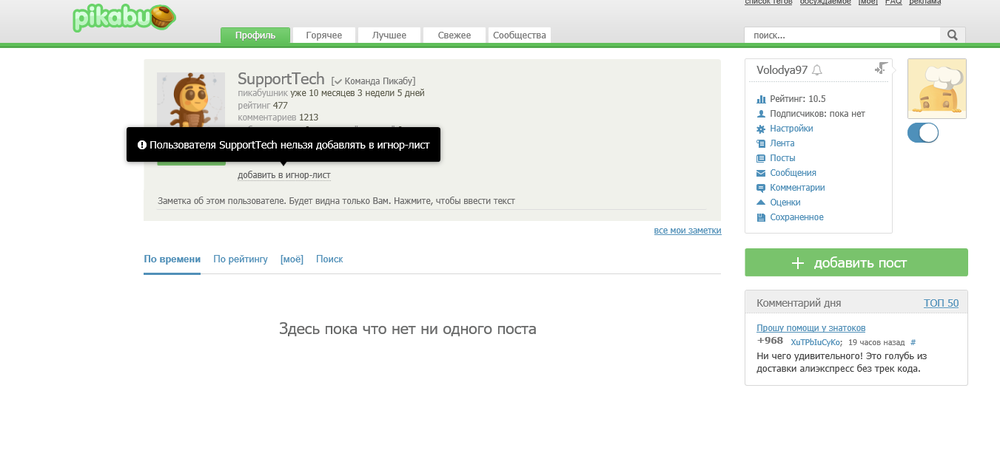The height and width of the screenshot is (456, 1000).
Task: Click the envelope icon beside Сообщения
Action: 760,173
